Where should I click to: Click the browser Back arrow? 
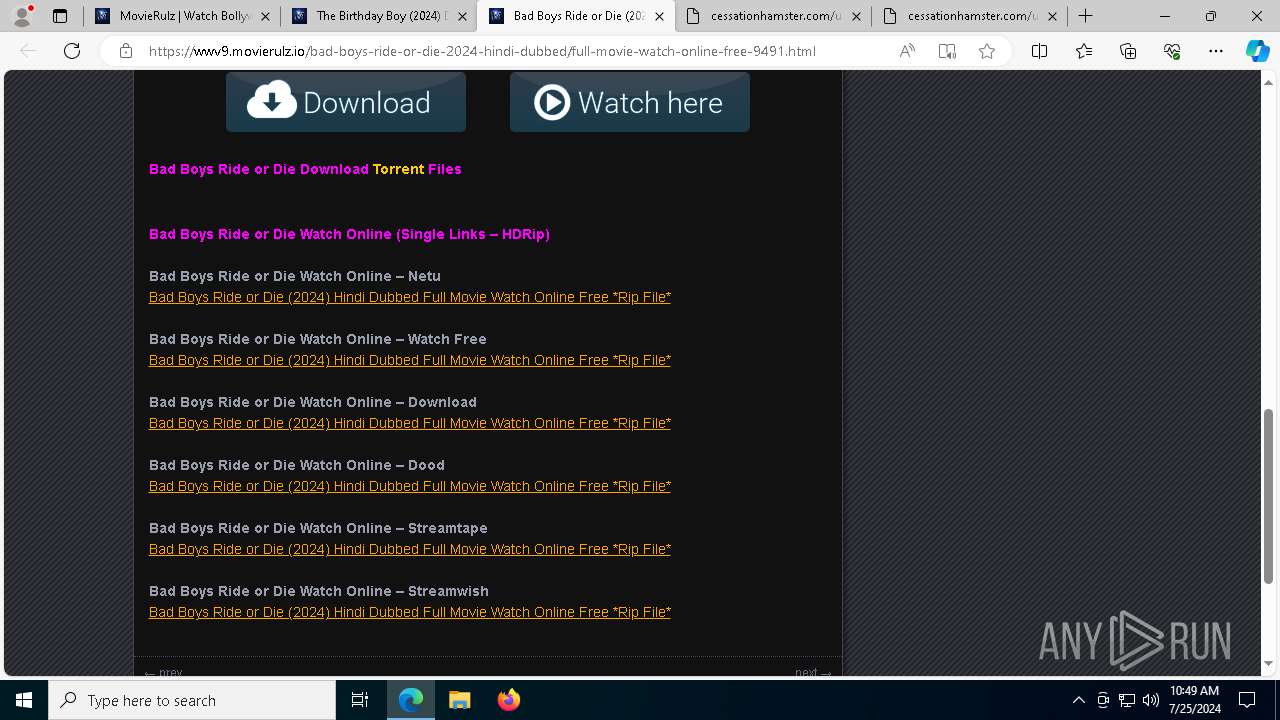coord(28,51)
